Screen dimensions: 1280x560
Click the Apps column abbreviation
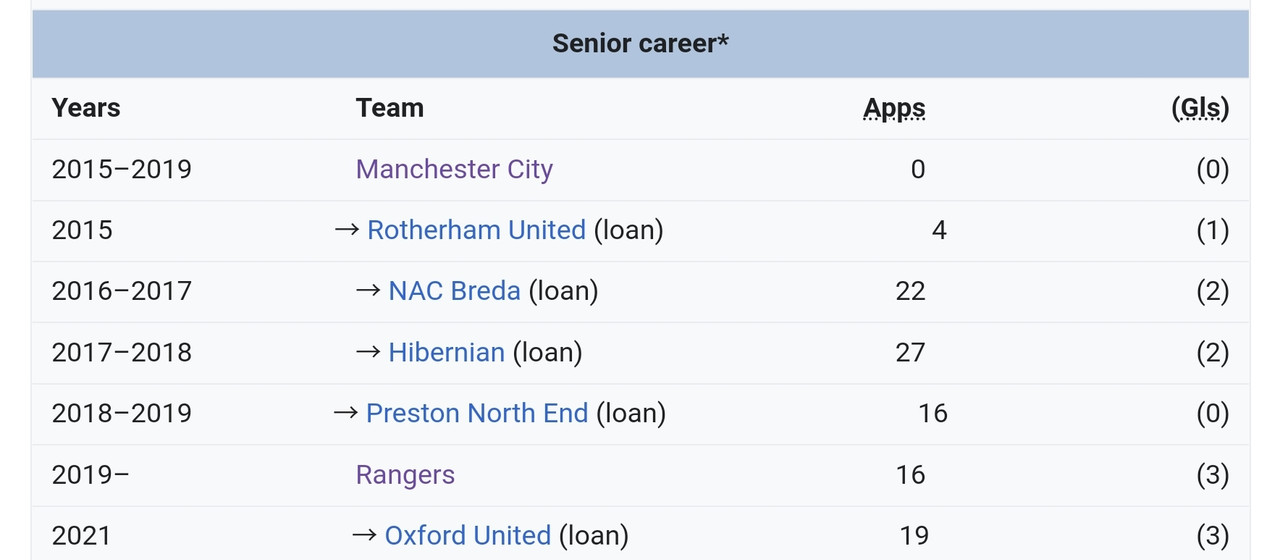[x=894, y=108]
